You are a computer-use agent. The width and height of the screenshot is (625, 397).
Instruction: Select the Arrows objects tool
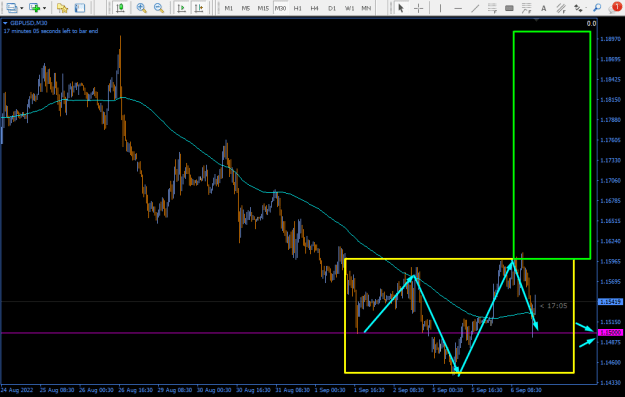577,8
